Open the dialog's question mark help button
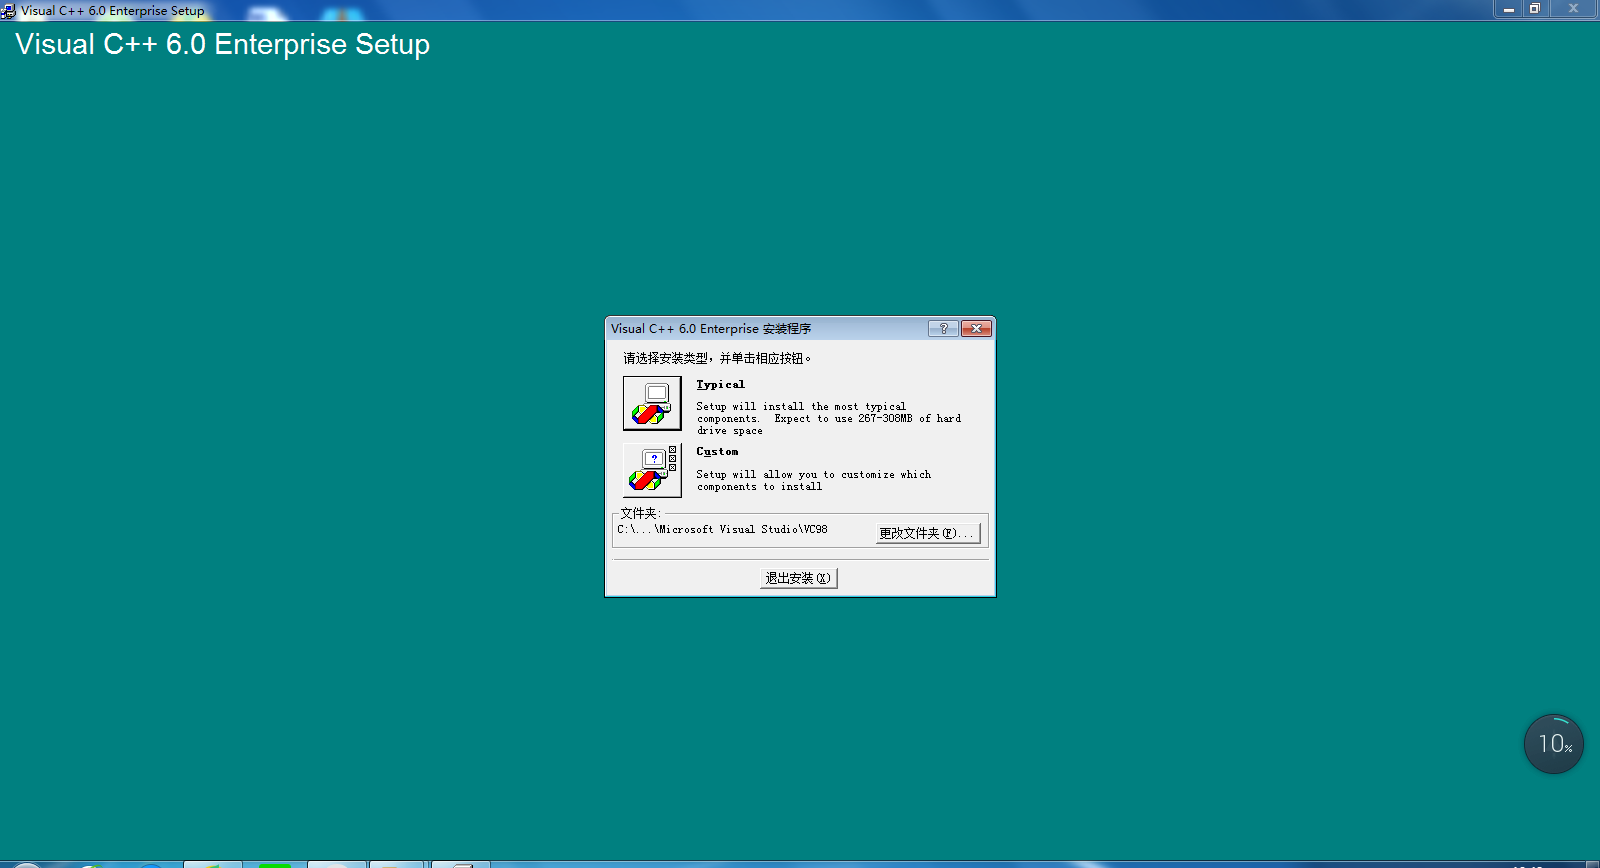 943,328
